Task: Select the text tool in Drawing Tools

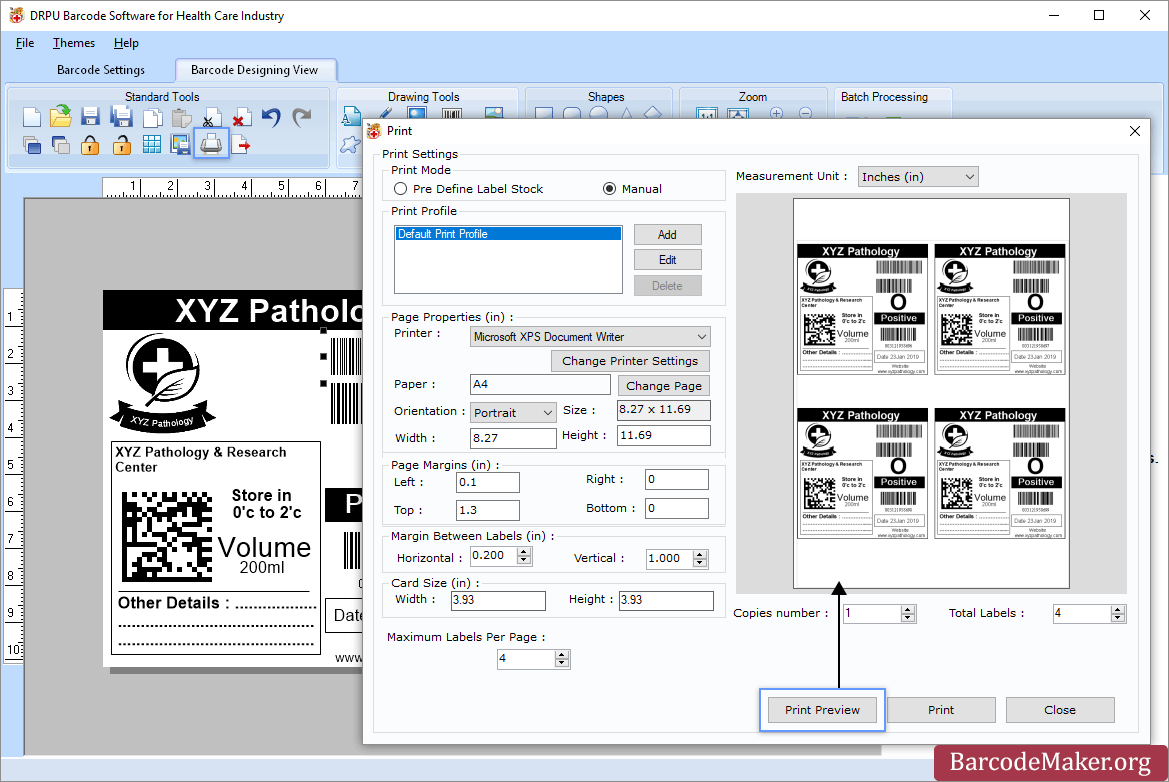Action: [350, 116]
